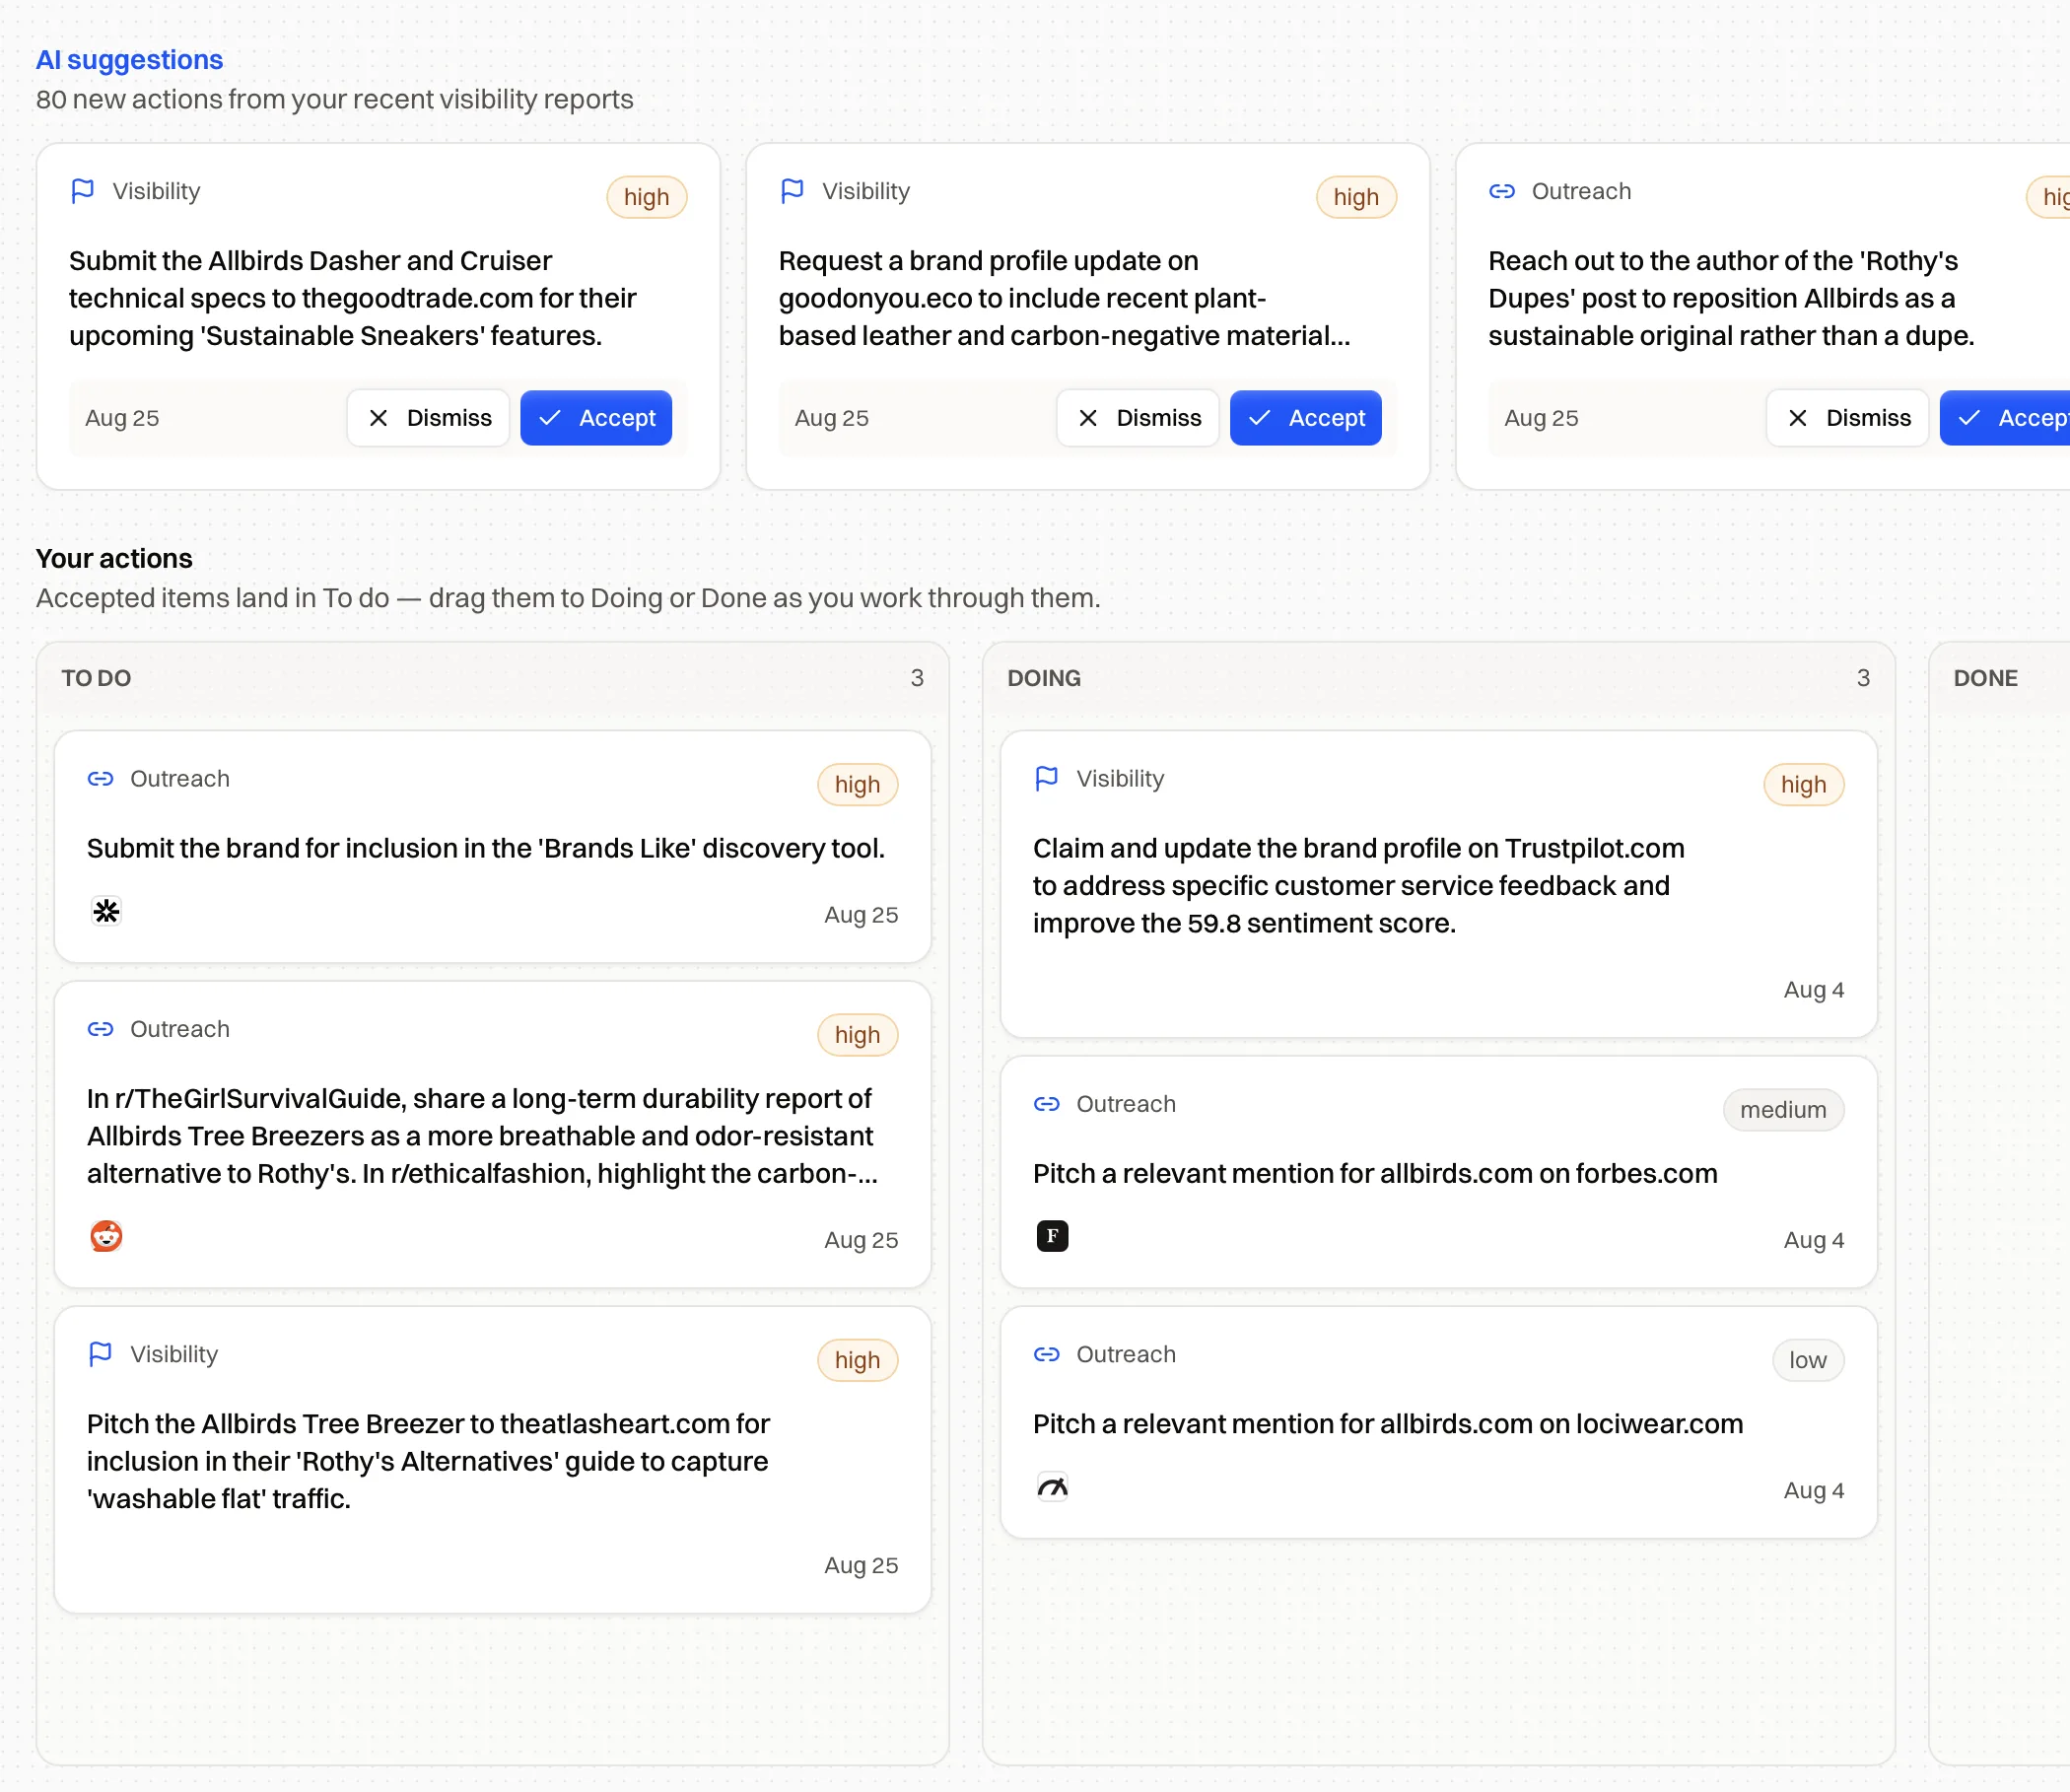The image size is (2070, 1792).
Task: Click link icon on lociwear.com pitch card
Action: tap(1046, 1354)
